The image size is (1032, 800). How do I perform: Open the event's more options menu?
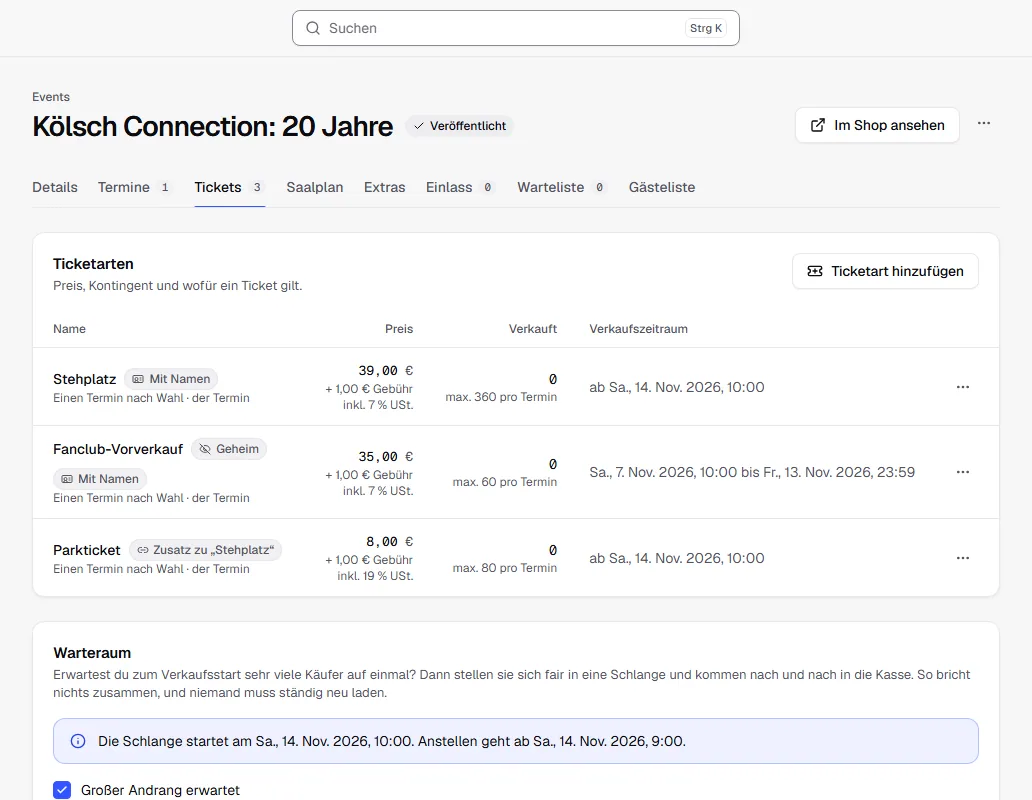click(x=984, y=124)
